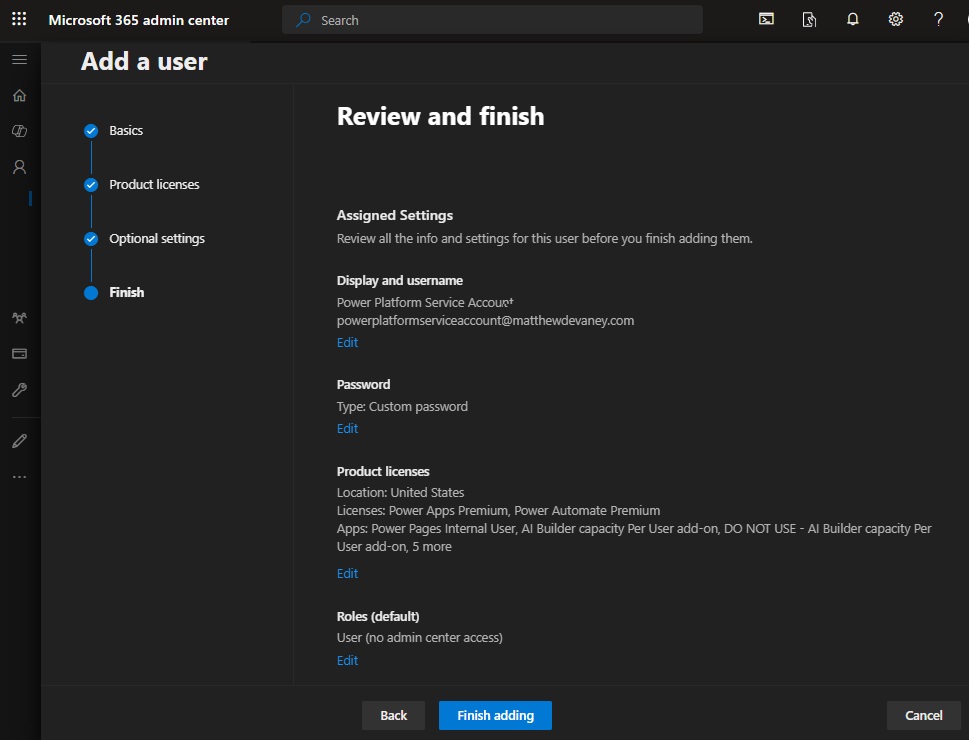The image size is (969, 740).
Task: Click 'Assigned Settings' heading
Action: [x=395, y=215]
